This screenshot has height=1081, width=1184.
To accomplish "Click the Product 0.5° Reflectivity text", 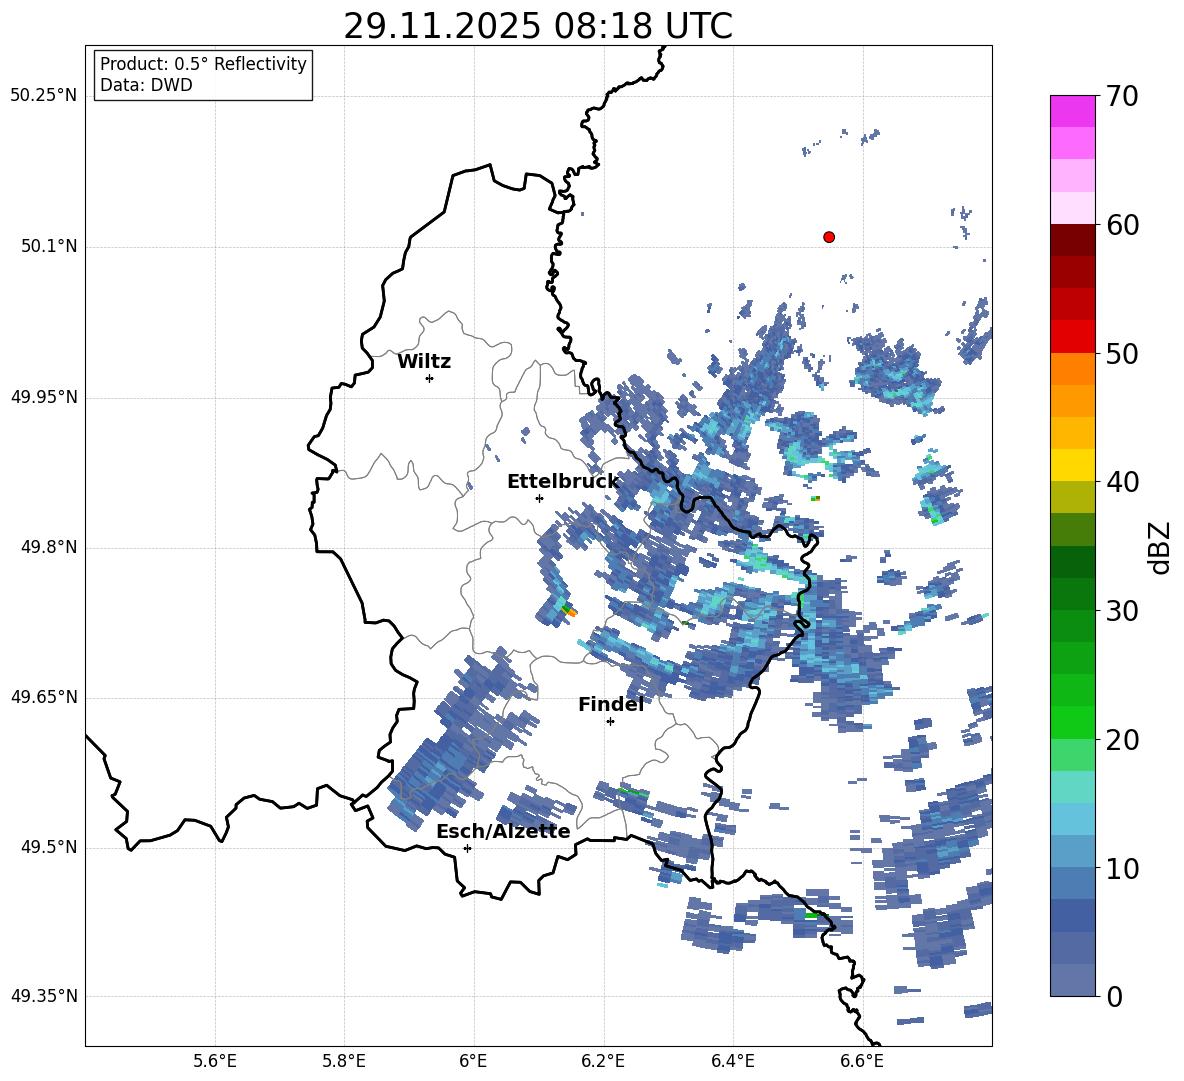I will [203, 64].
